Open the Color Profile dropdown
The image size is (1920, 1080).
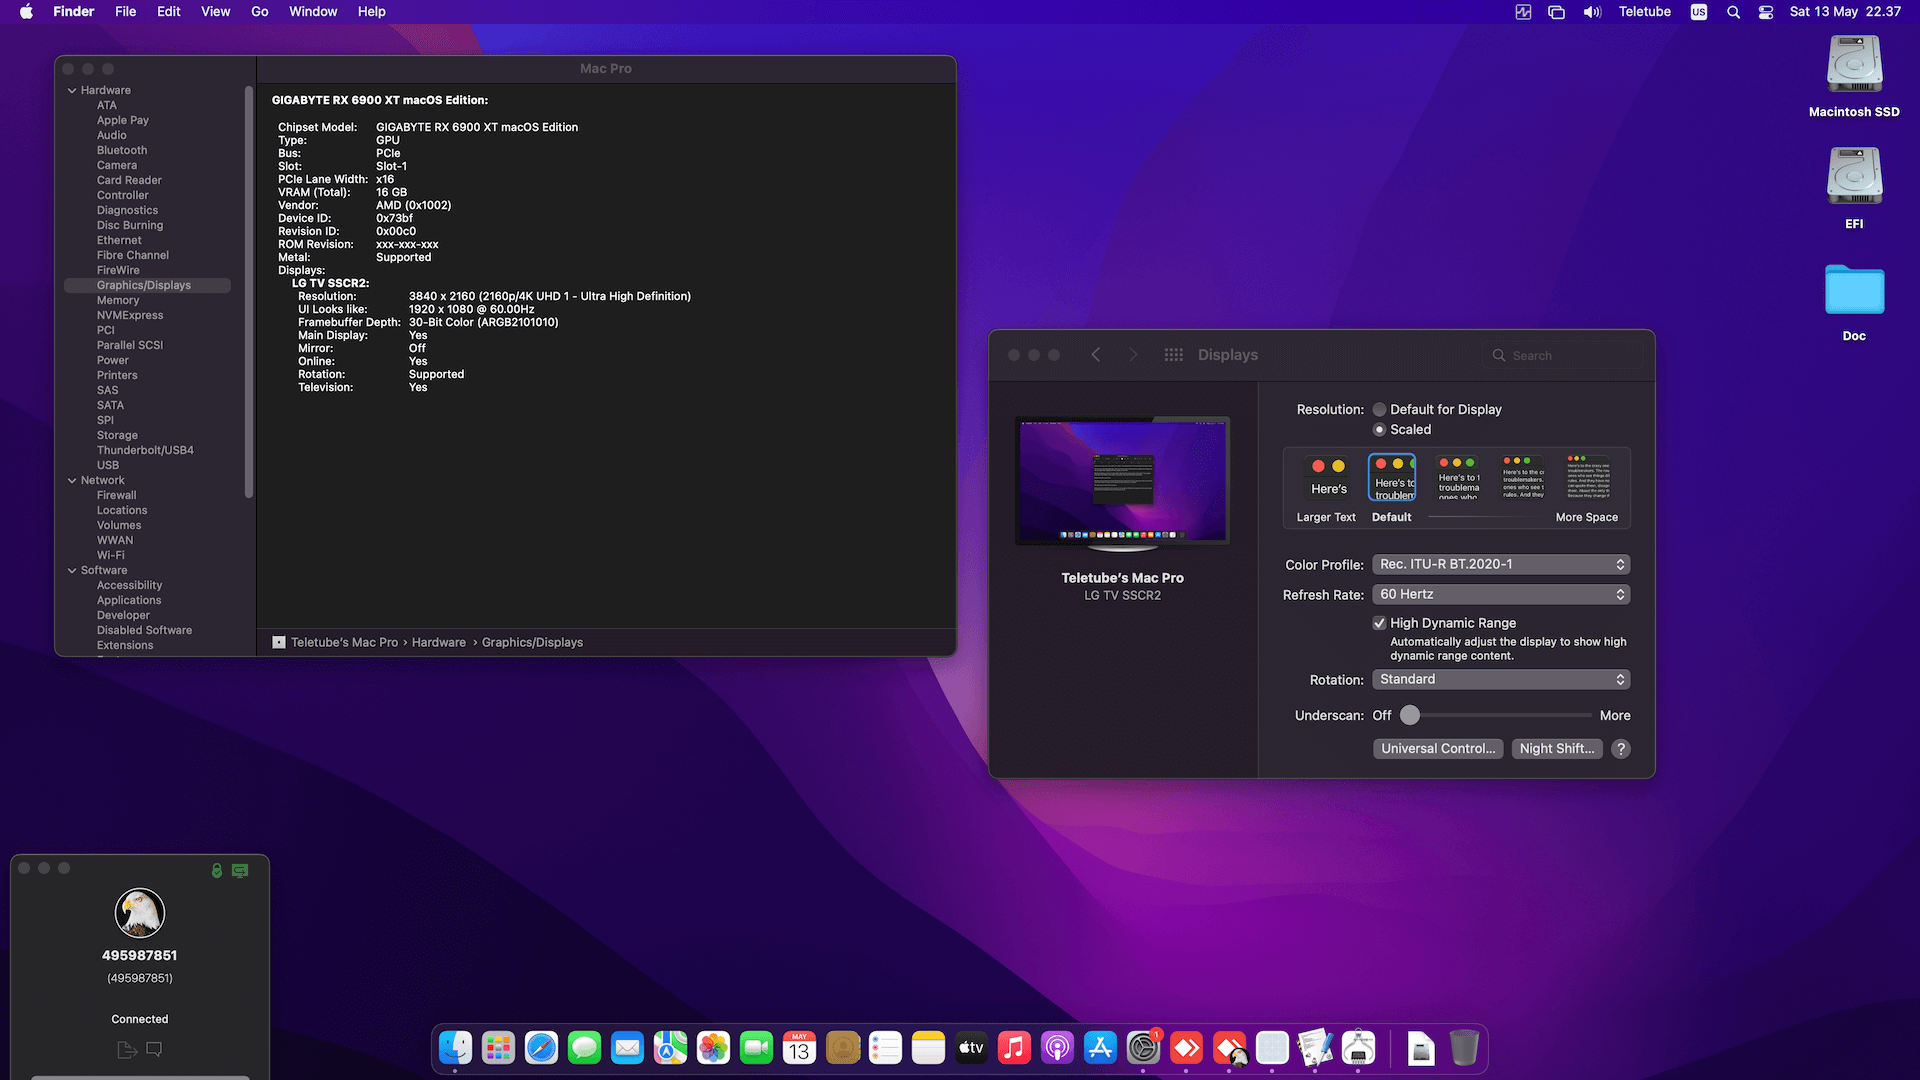pos(1501,565)
